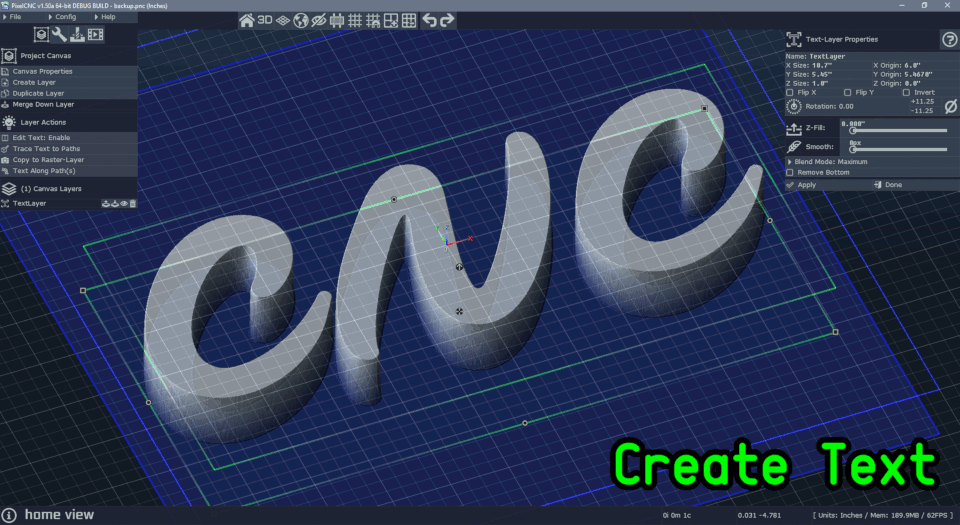Open the wrench tools mode
Screen dimensions: 960x525
[x=59, y=35]
